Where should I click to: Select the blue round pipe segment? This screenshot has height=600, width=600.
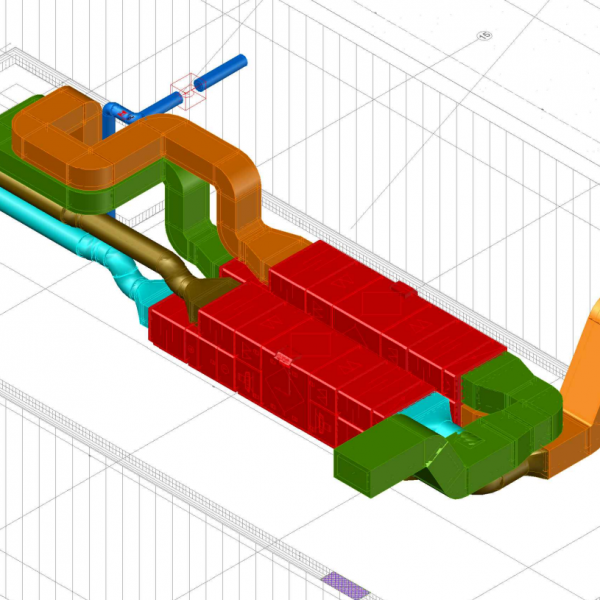tap(224, 72)
